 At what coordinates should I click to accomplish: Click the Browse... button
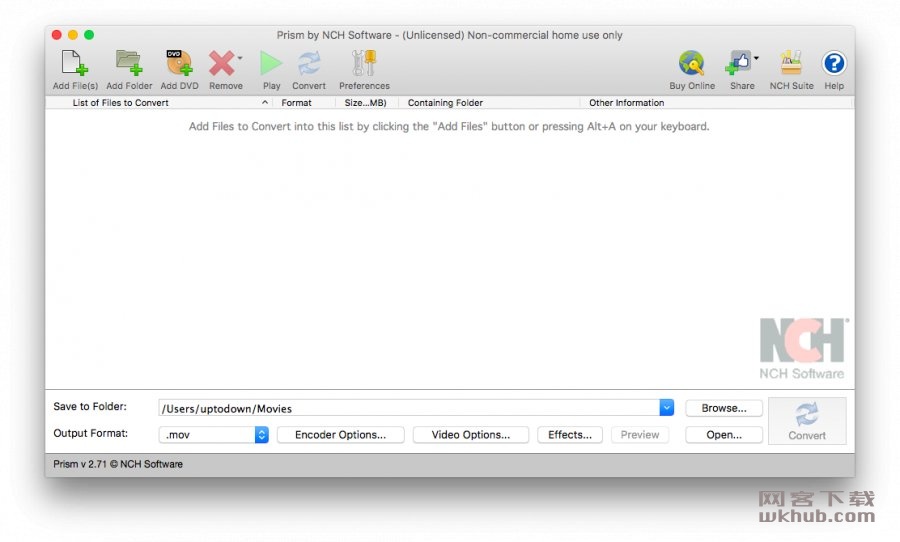724,408
